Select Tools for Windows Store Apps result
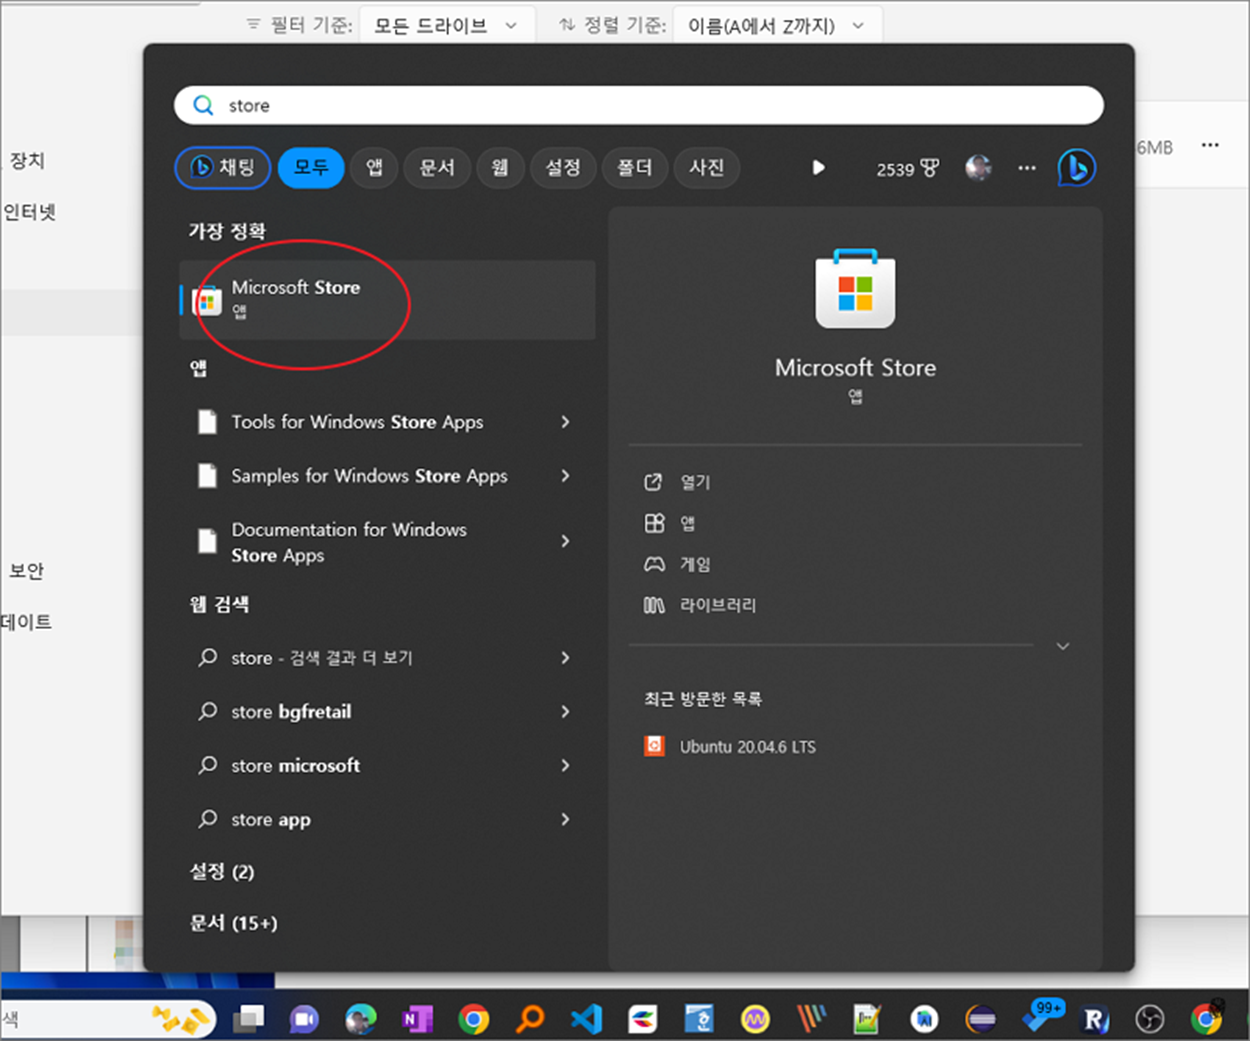Viewport: 1250px width, 1041px height. coord(357,422)
